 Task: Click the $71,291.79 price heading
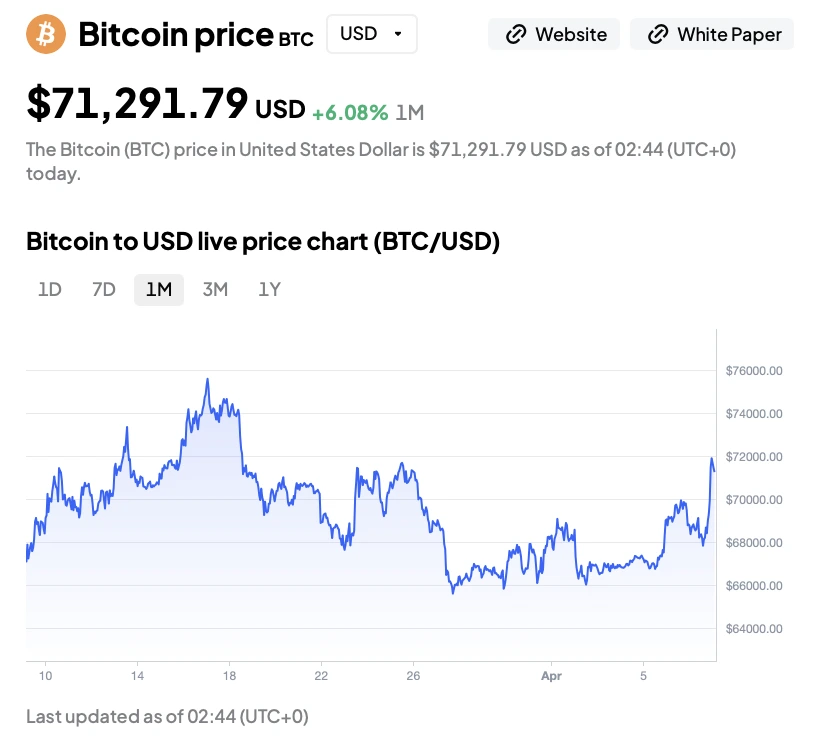(x=137, y=103)
